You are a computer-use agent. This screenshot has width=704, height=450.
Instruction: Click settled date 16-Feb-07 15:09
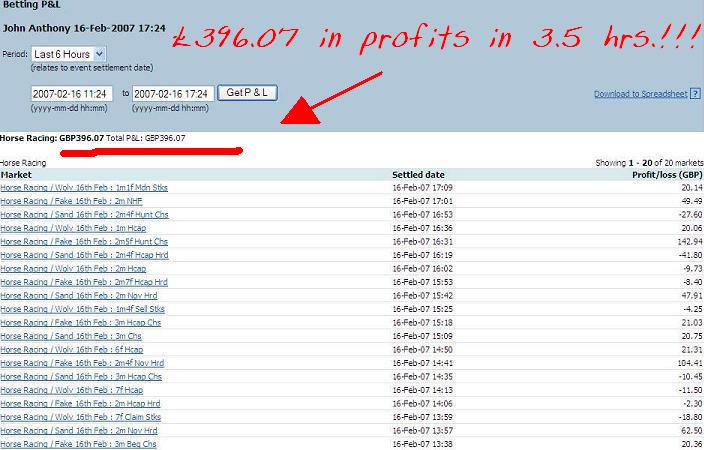[422, 336]
